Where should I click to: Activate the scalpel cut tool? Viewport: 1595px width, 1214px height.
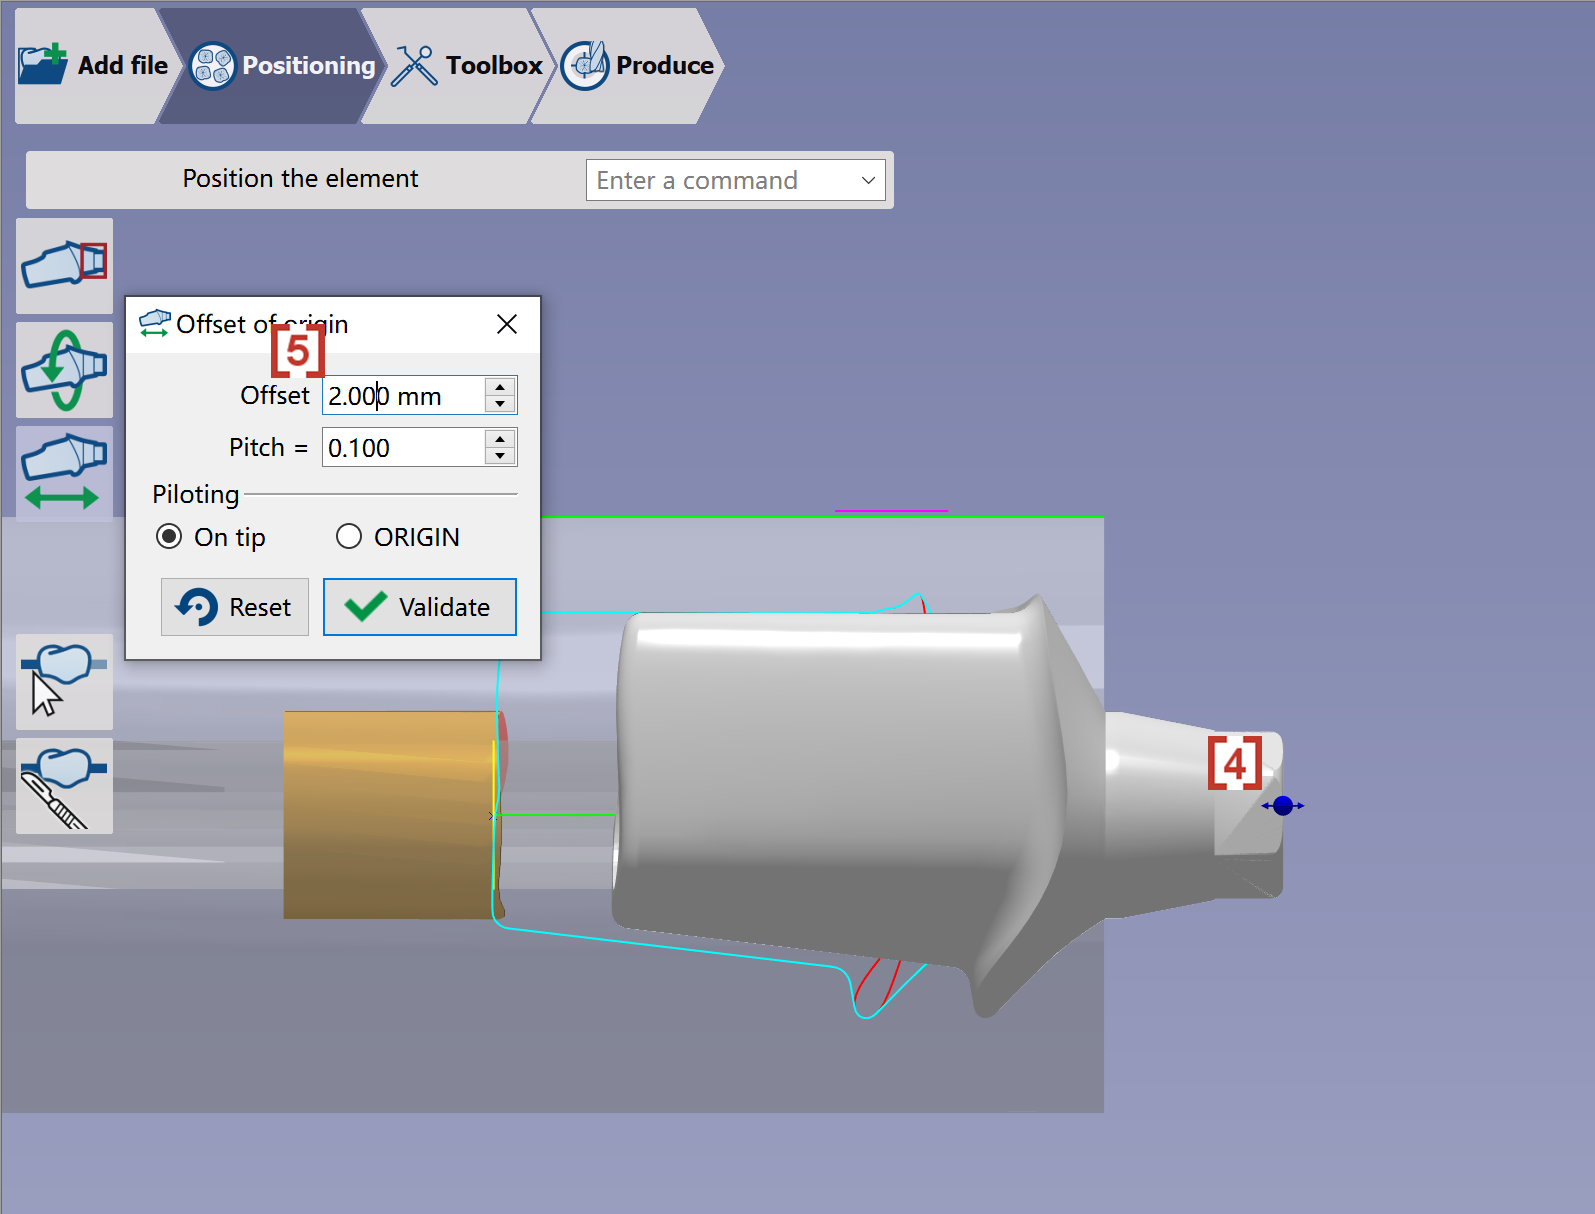pos(64,786)
